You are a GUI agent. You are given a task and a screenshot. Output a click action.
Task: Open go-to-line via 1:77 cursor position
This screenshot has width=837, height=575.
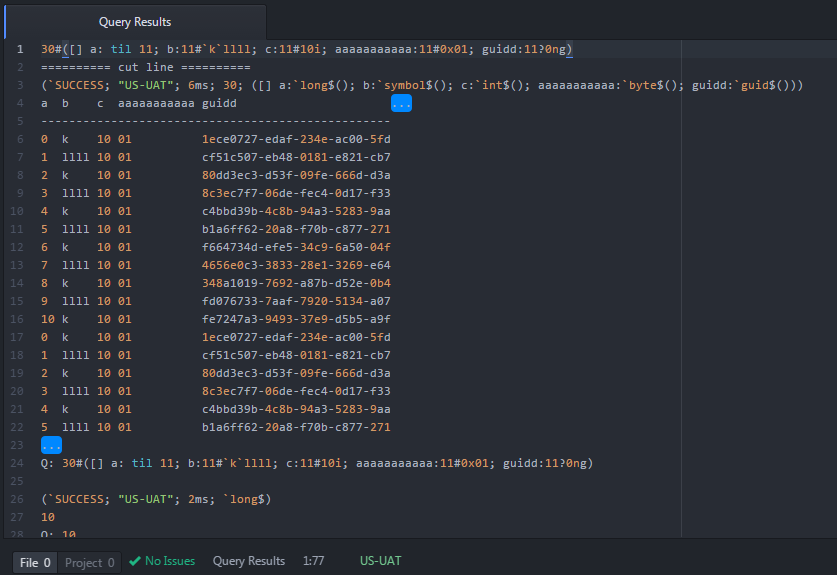pyautogui.click(x=313, y=561)
